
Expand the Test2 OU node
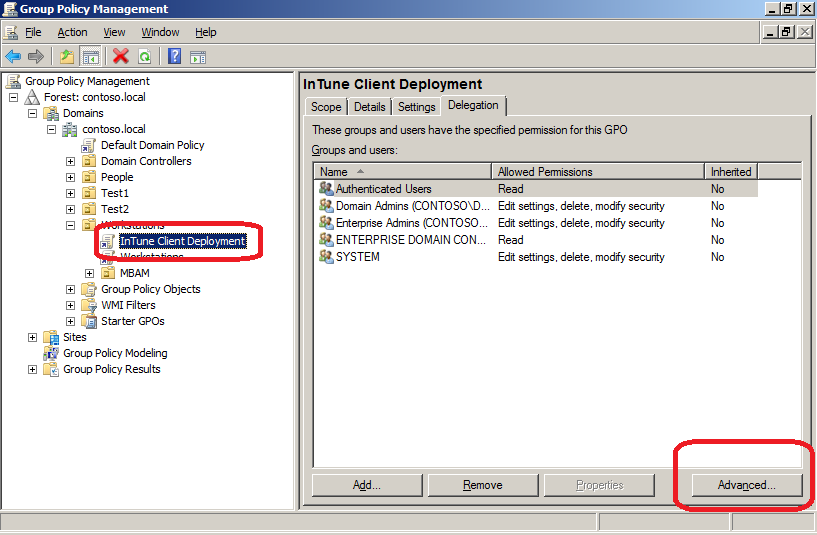point(70,209)
